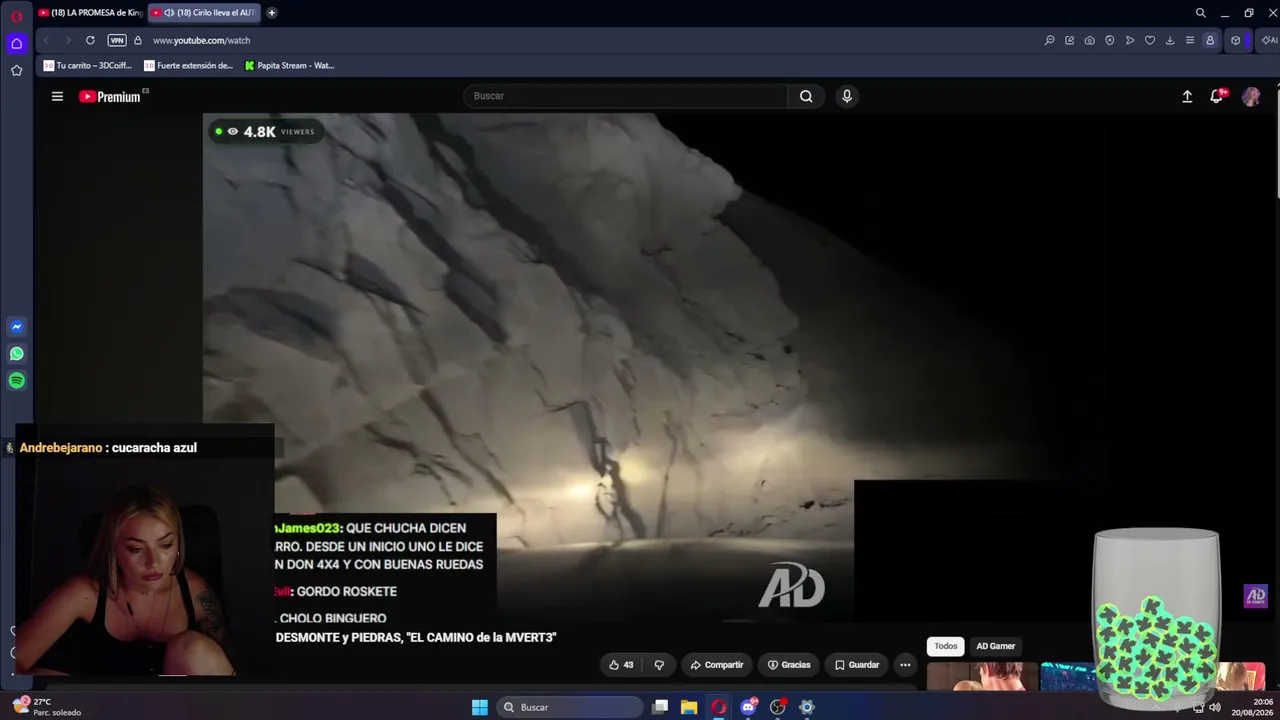Open Opera tab search magnifier
1280x720 pixels.
point(1200,13)
